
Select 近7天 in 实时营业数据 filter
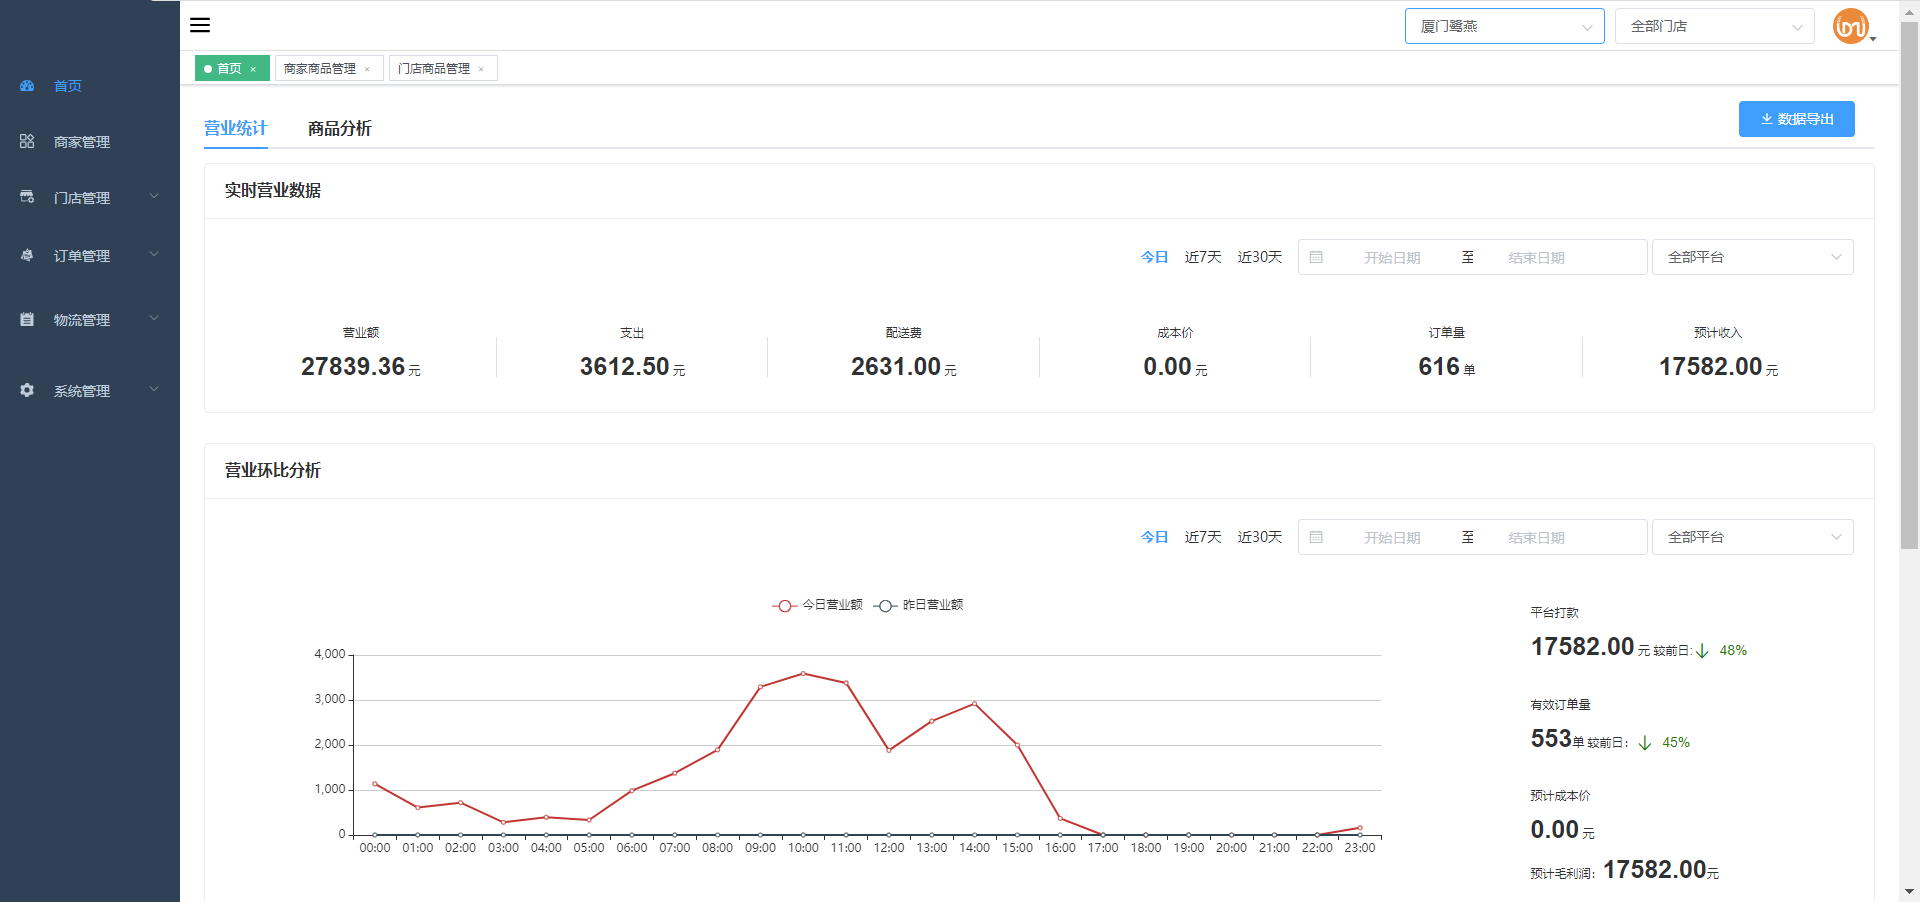[1202, 257]
